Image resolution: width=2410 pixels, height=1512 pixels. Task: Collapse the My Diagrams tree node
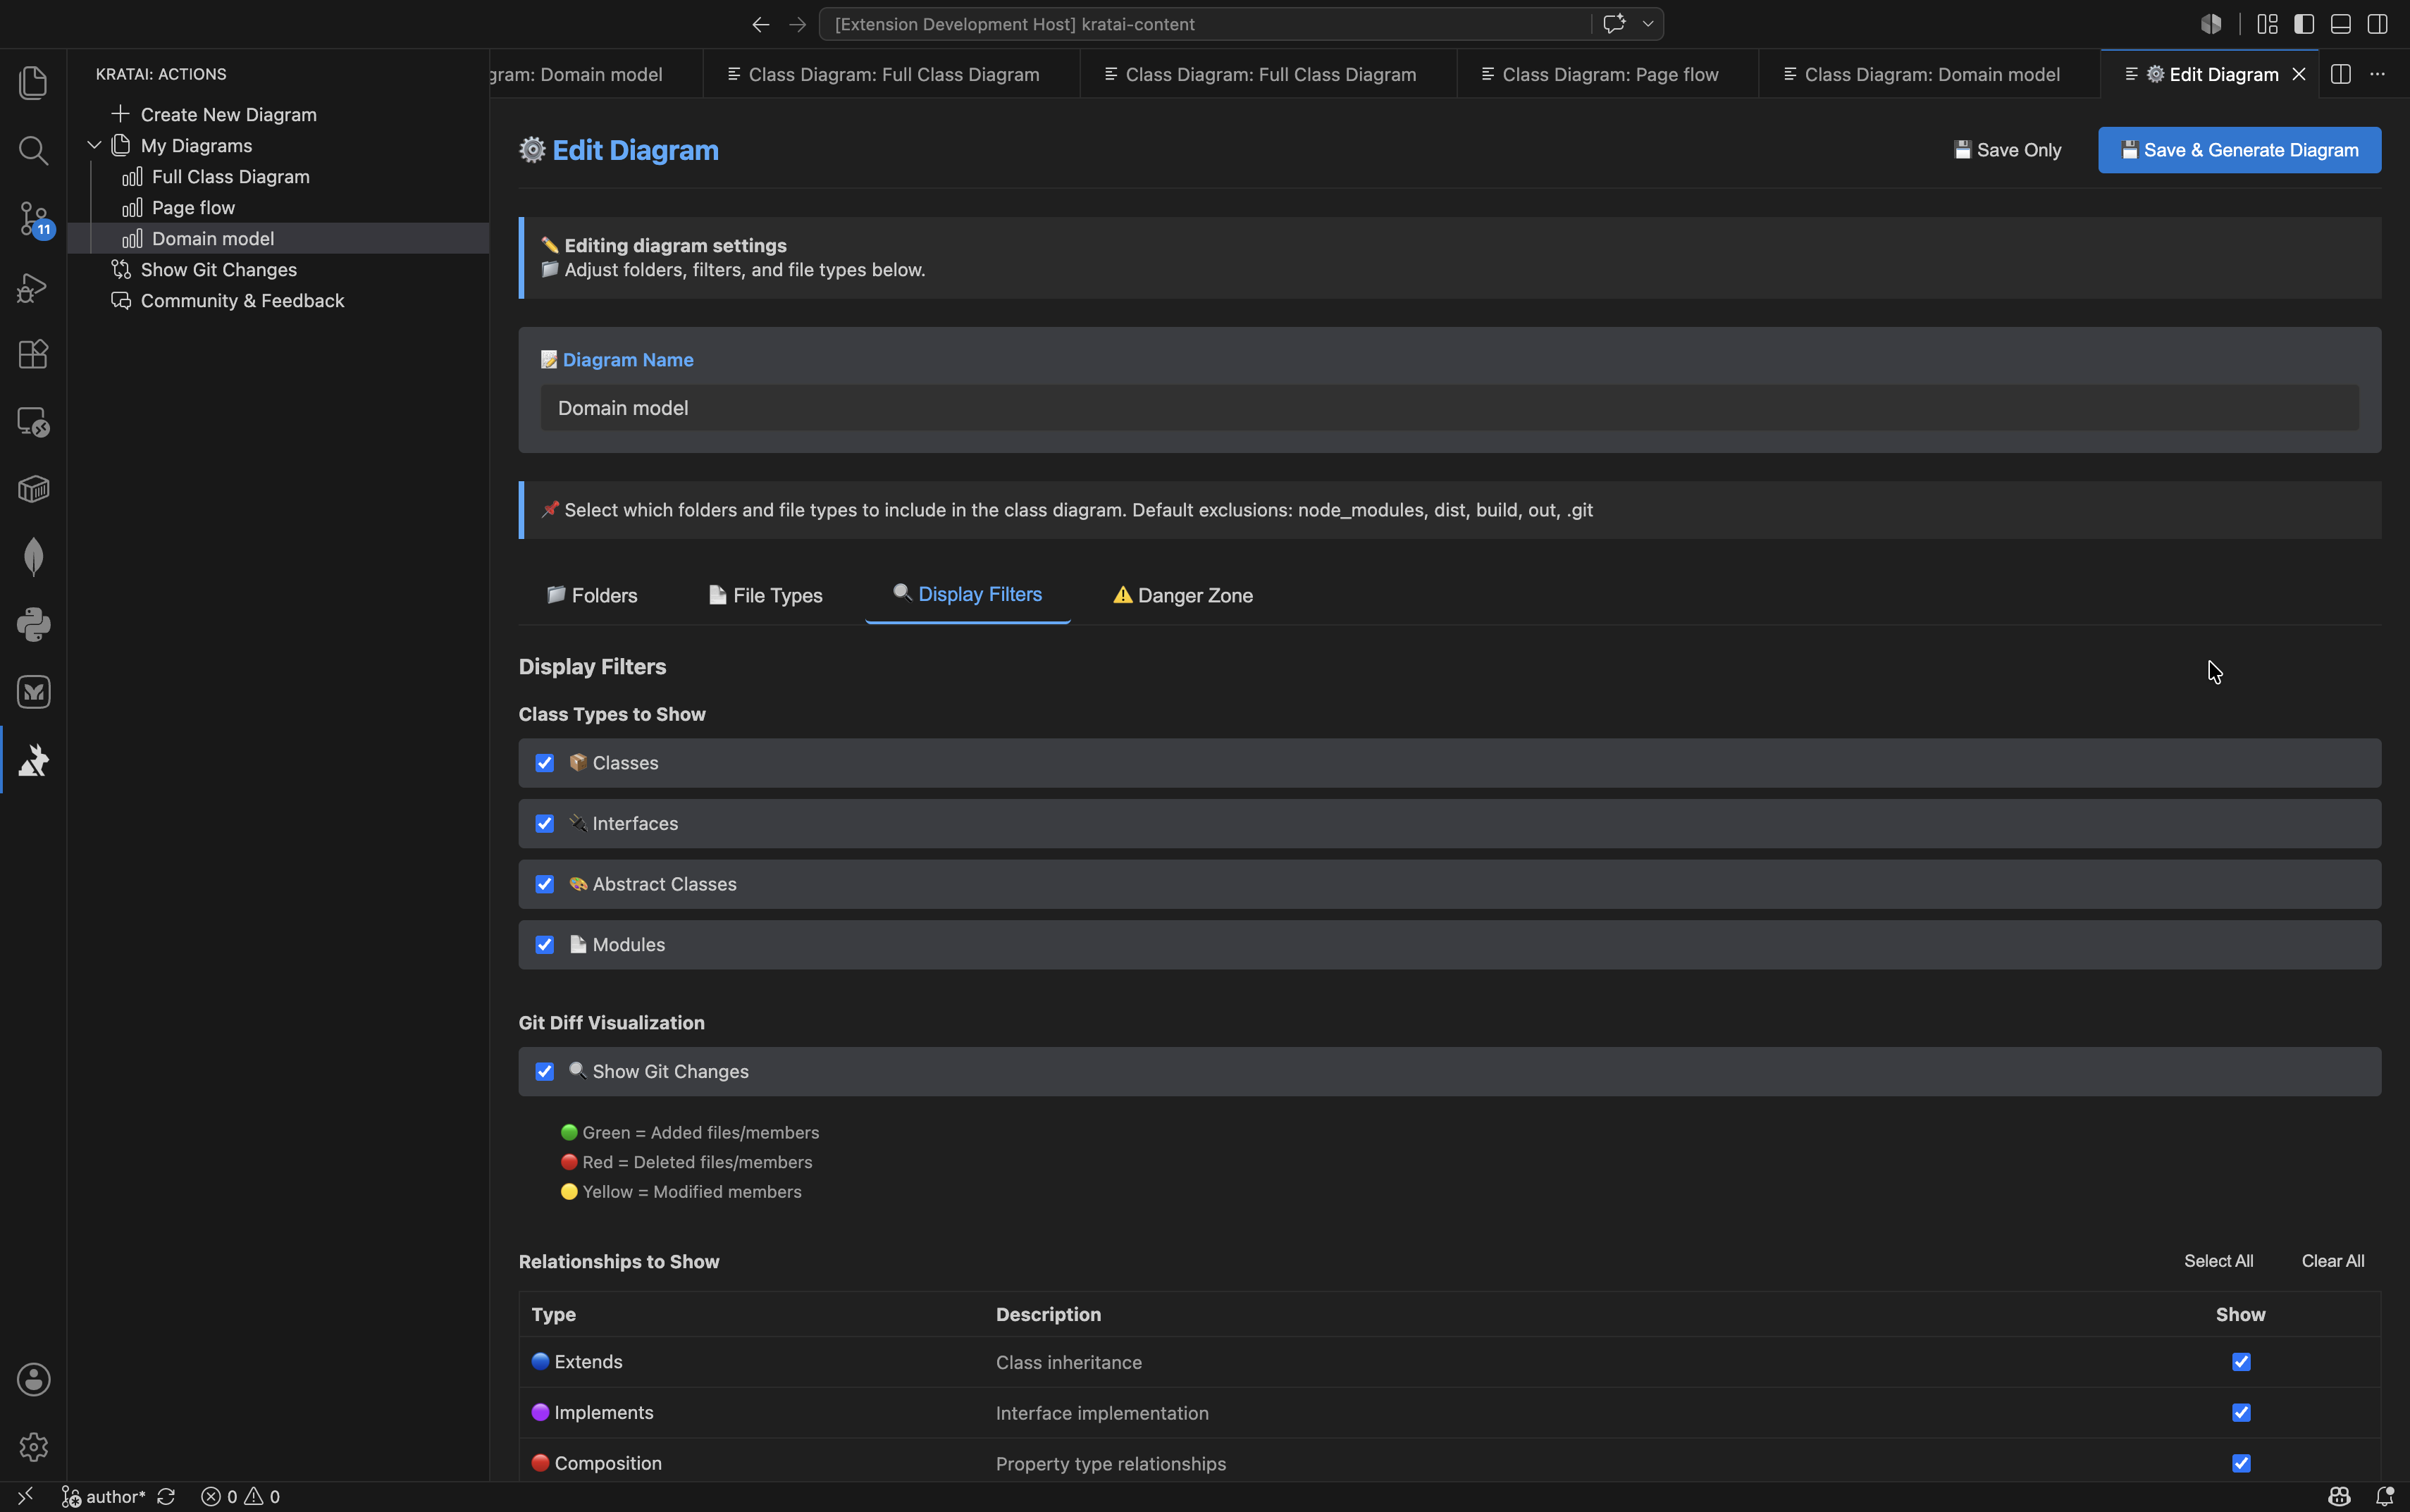tap(94, 146)
